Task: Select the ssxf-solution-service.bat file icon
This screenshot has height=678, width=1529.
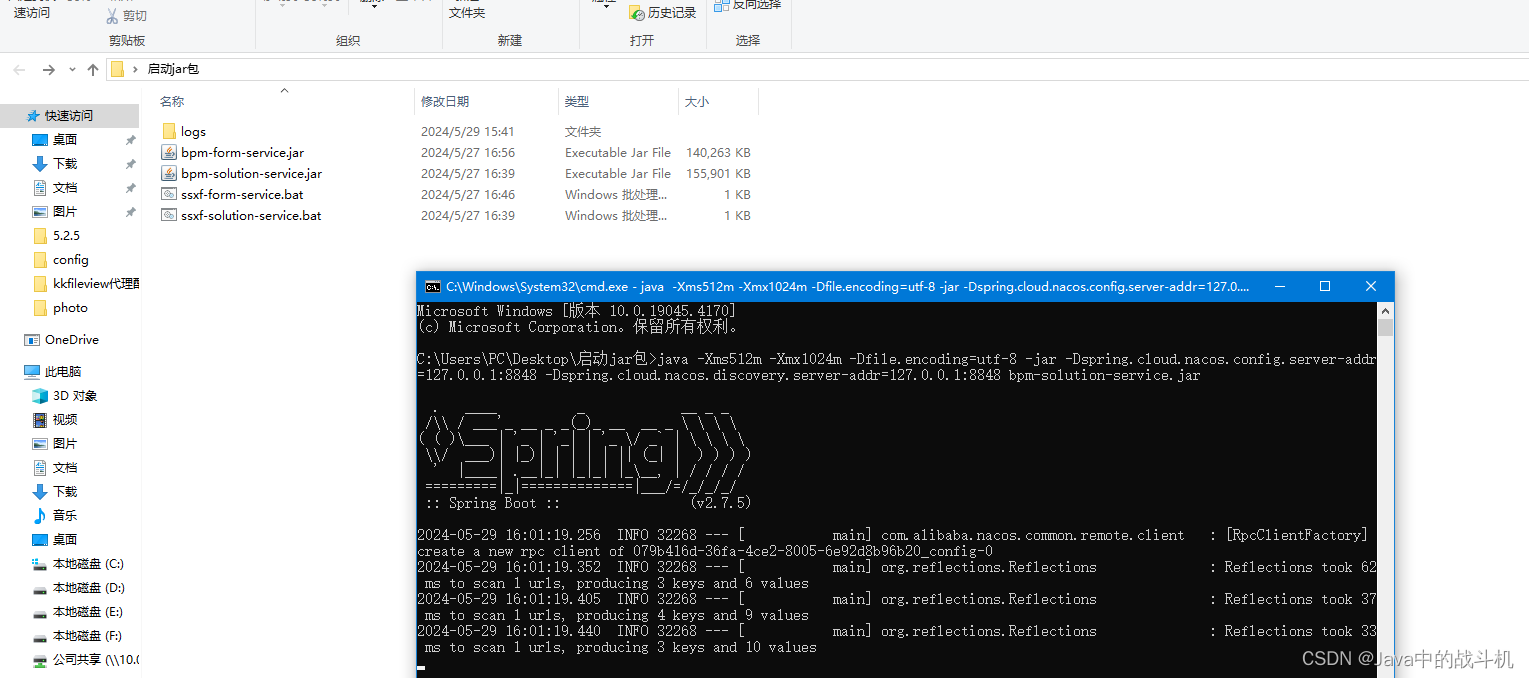Action: [169, 215]
